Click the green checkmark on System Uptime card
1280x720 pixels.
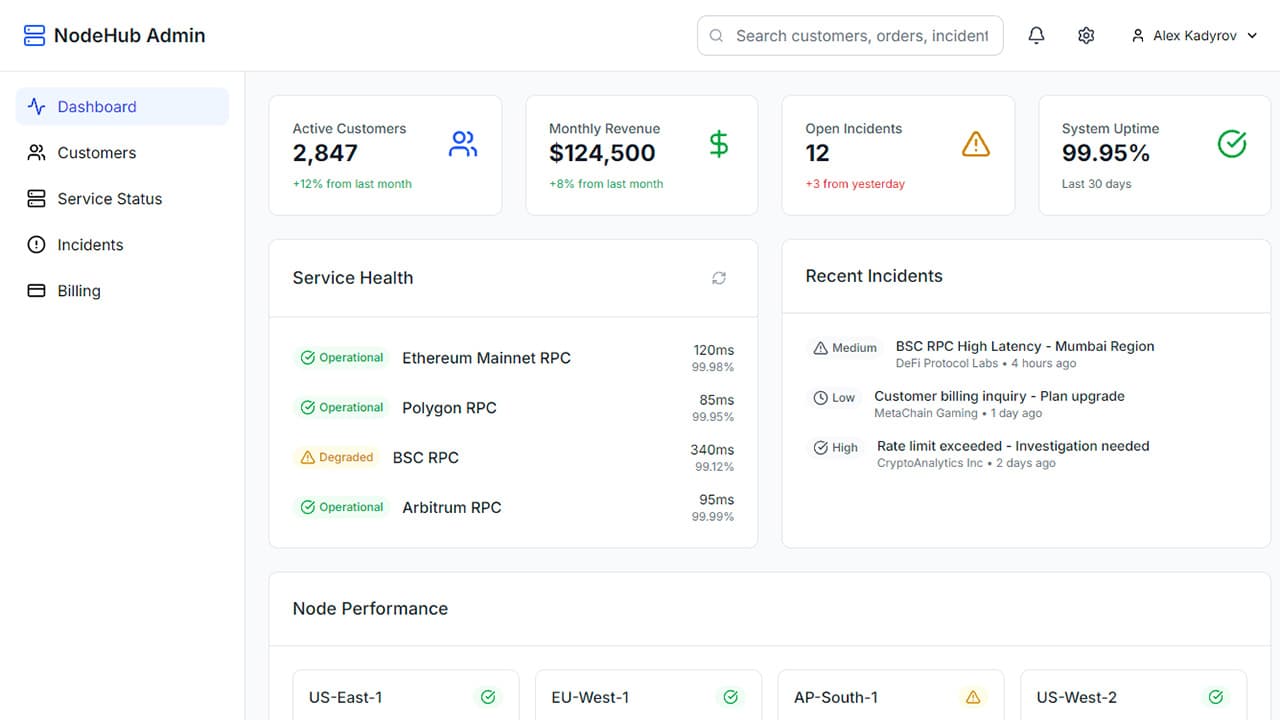click(1231, 143)
